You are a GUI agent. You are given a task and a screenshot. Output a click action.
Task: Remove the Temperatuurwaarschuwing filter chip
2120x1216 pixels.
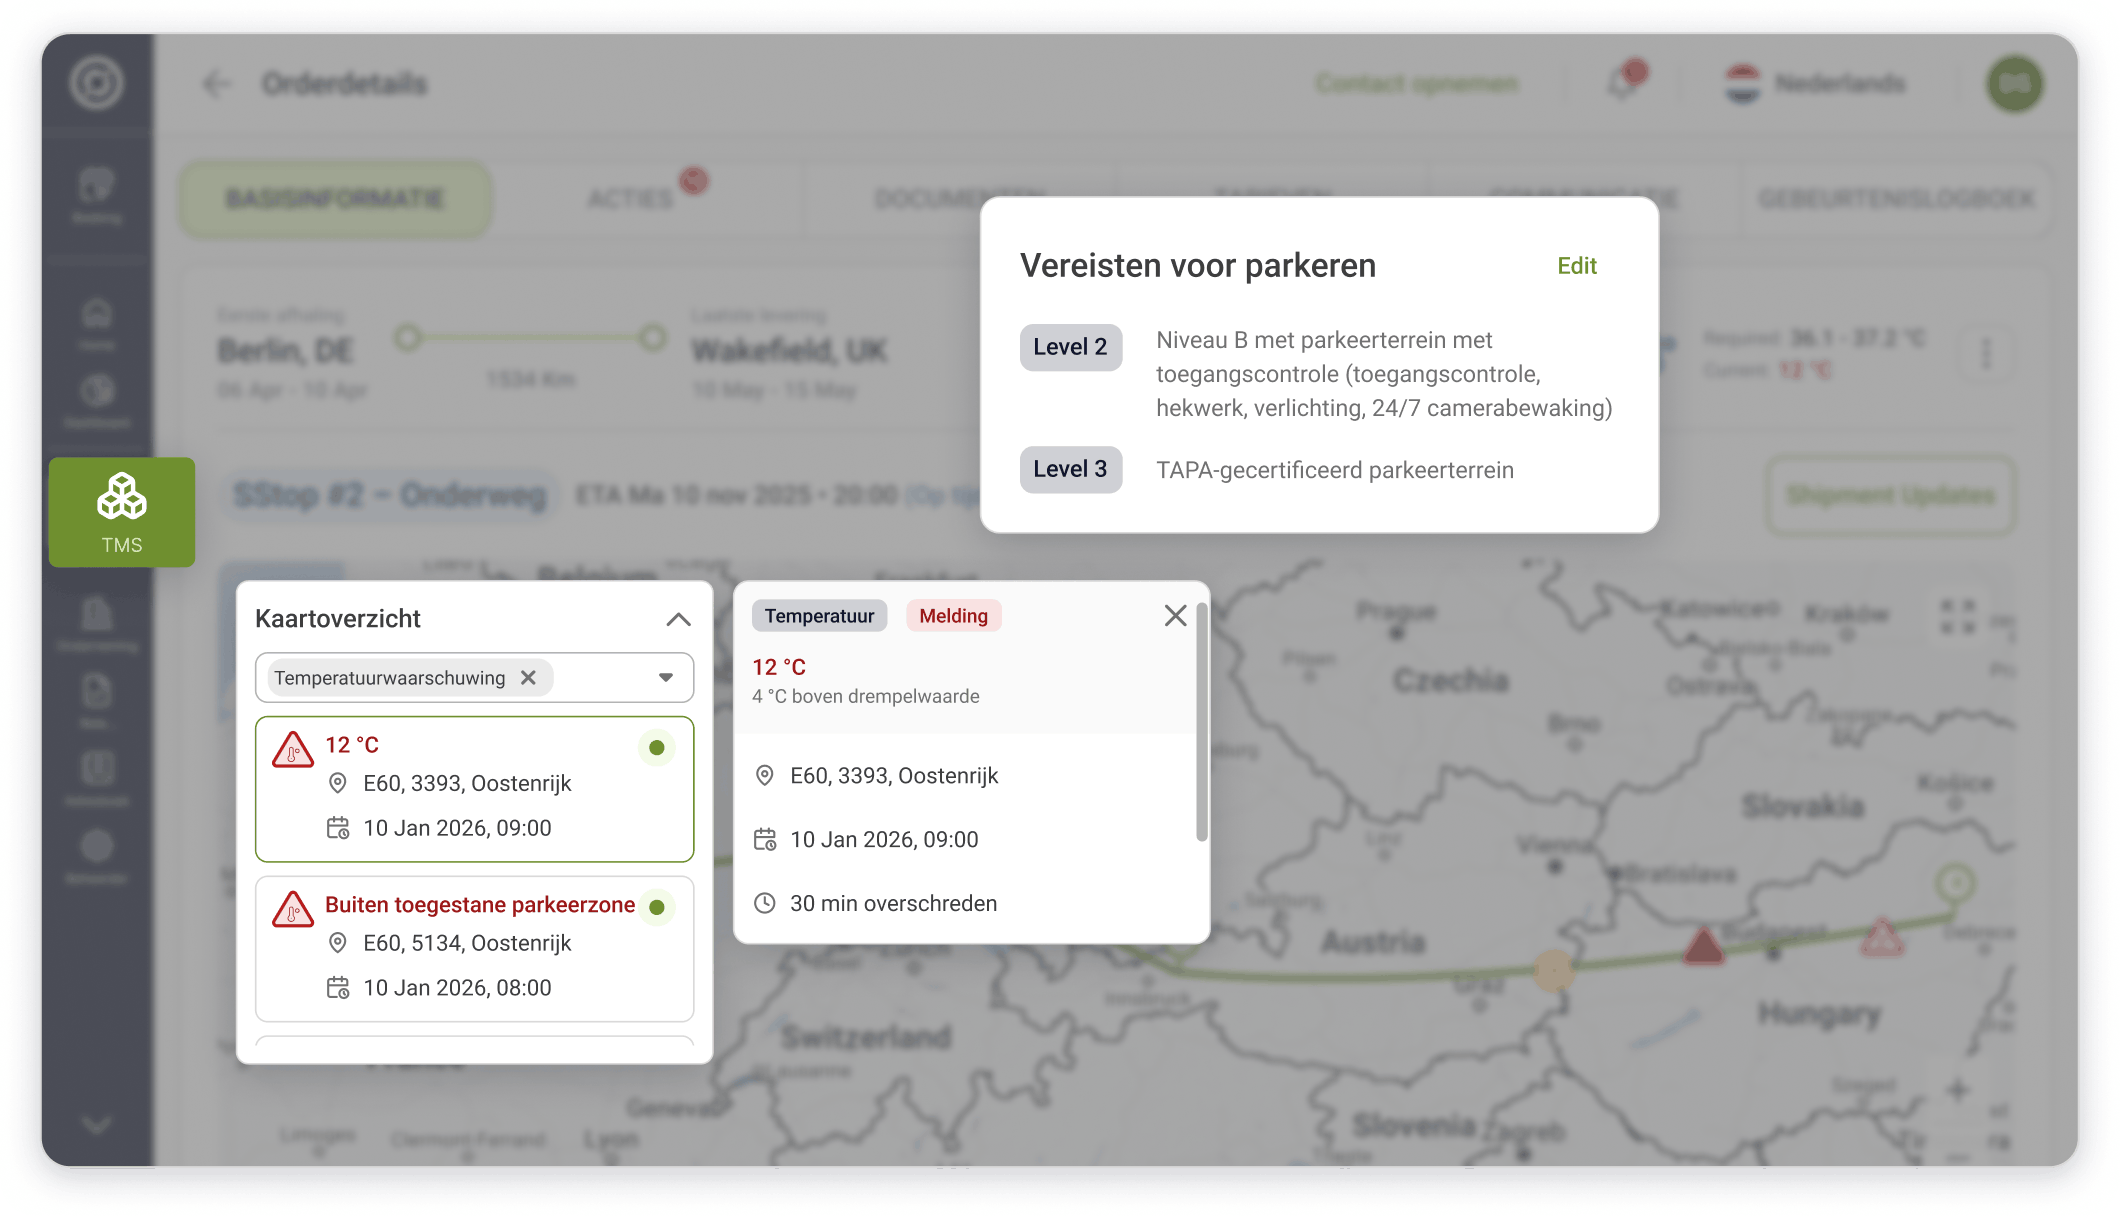(x=529, y=678)
